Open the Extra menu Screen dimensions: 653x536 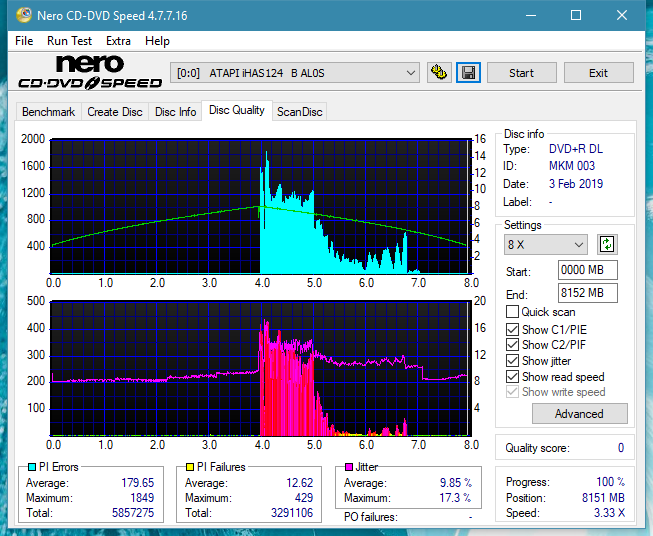118,41
